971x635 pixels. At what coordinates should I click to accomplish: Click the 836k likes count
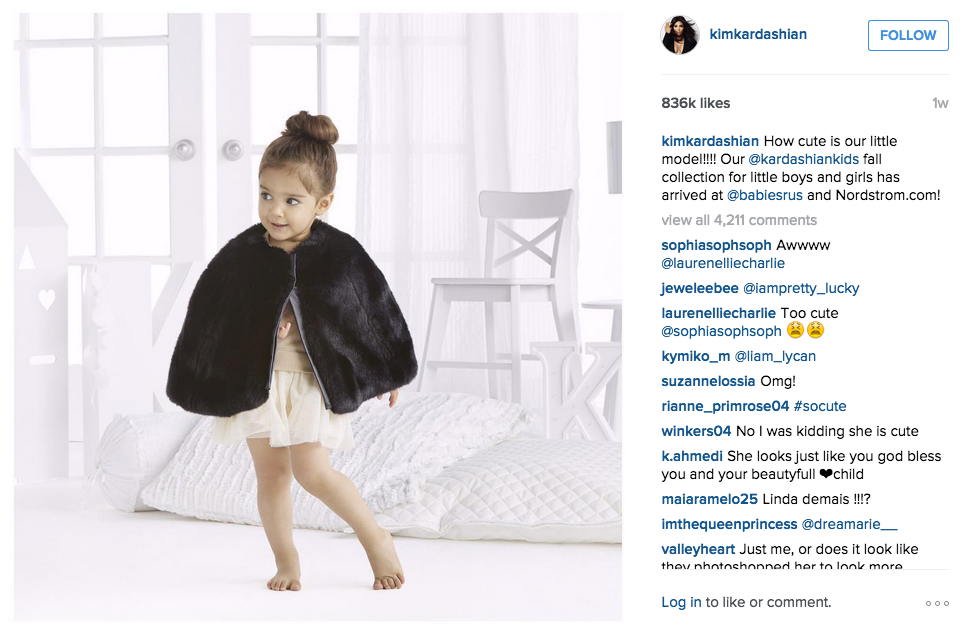(x=695, y=103)
